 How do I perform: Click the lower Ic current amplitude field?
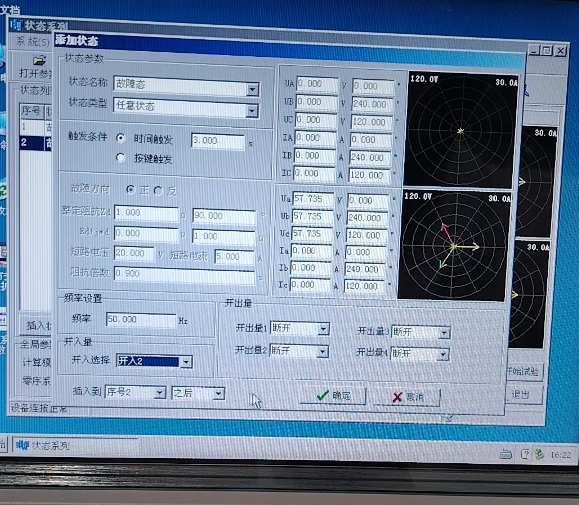[x=310, y=285]
